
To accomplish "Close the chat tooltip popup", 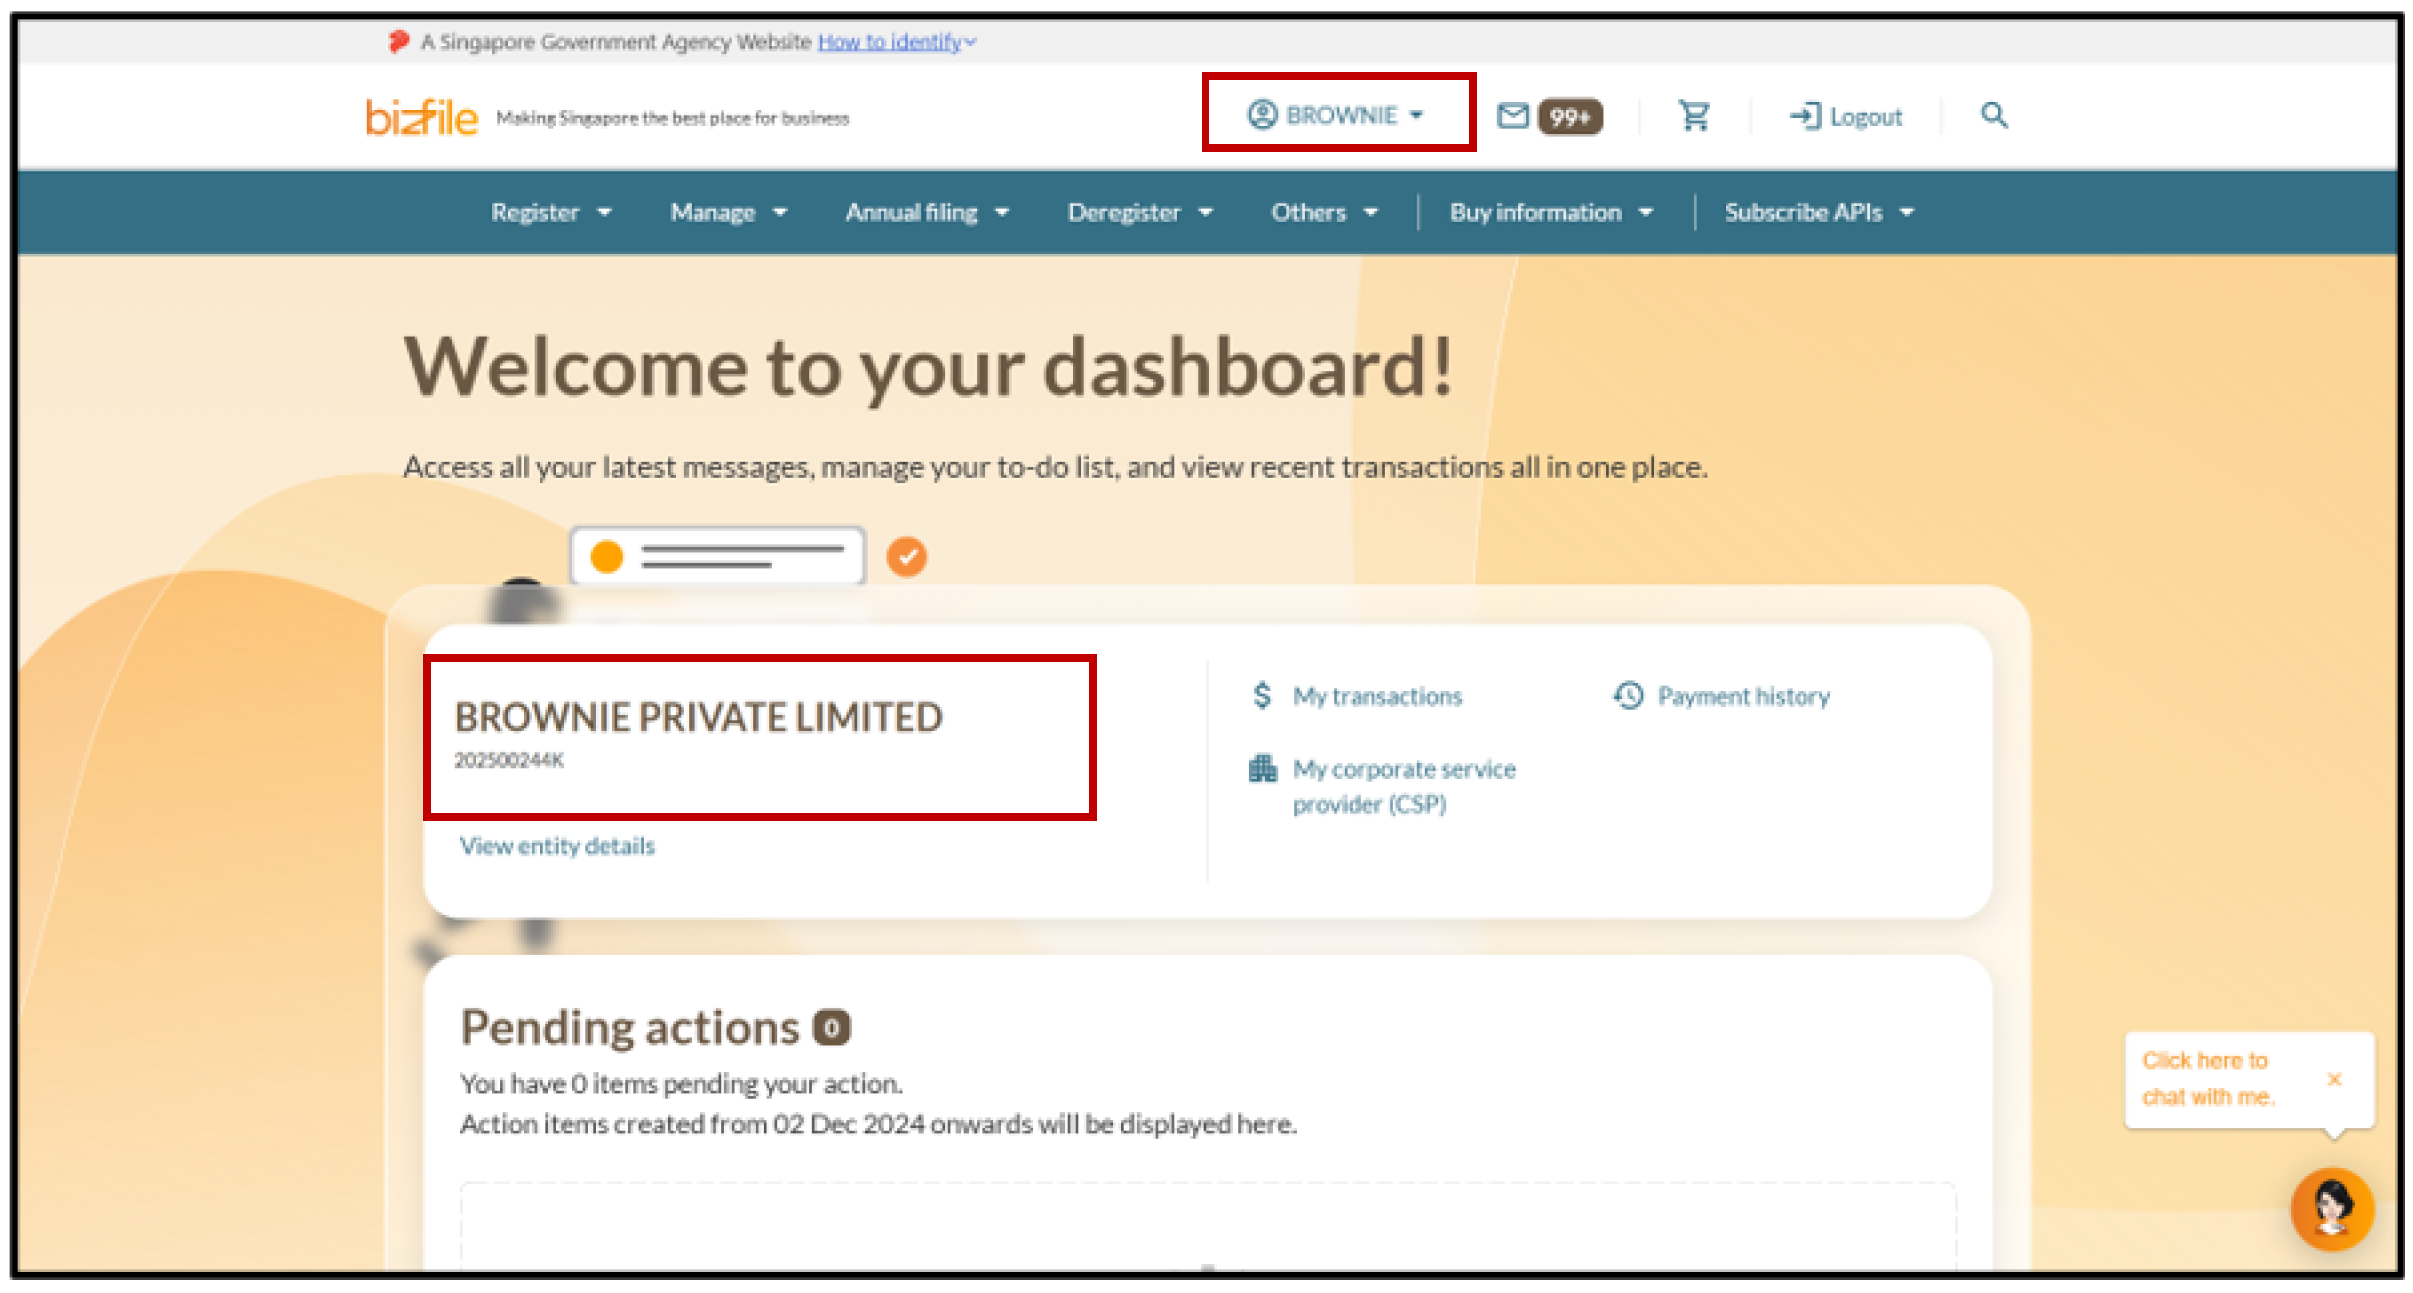I will point(2334,1079).
